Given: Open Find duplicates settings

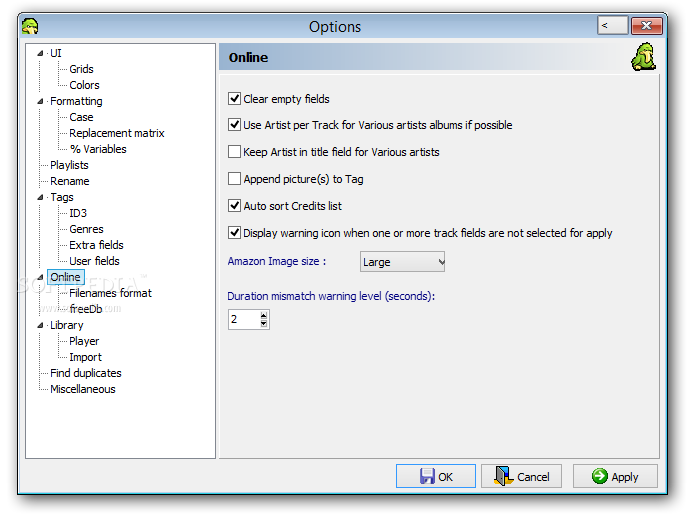Looking at the screenshot, I should pos(86,373).
